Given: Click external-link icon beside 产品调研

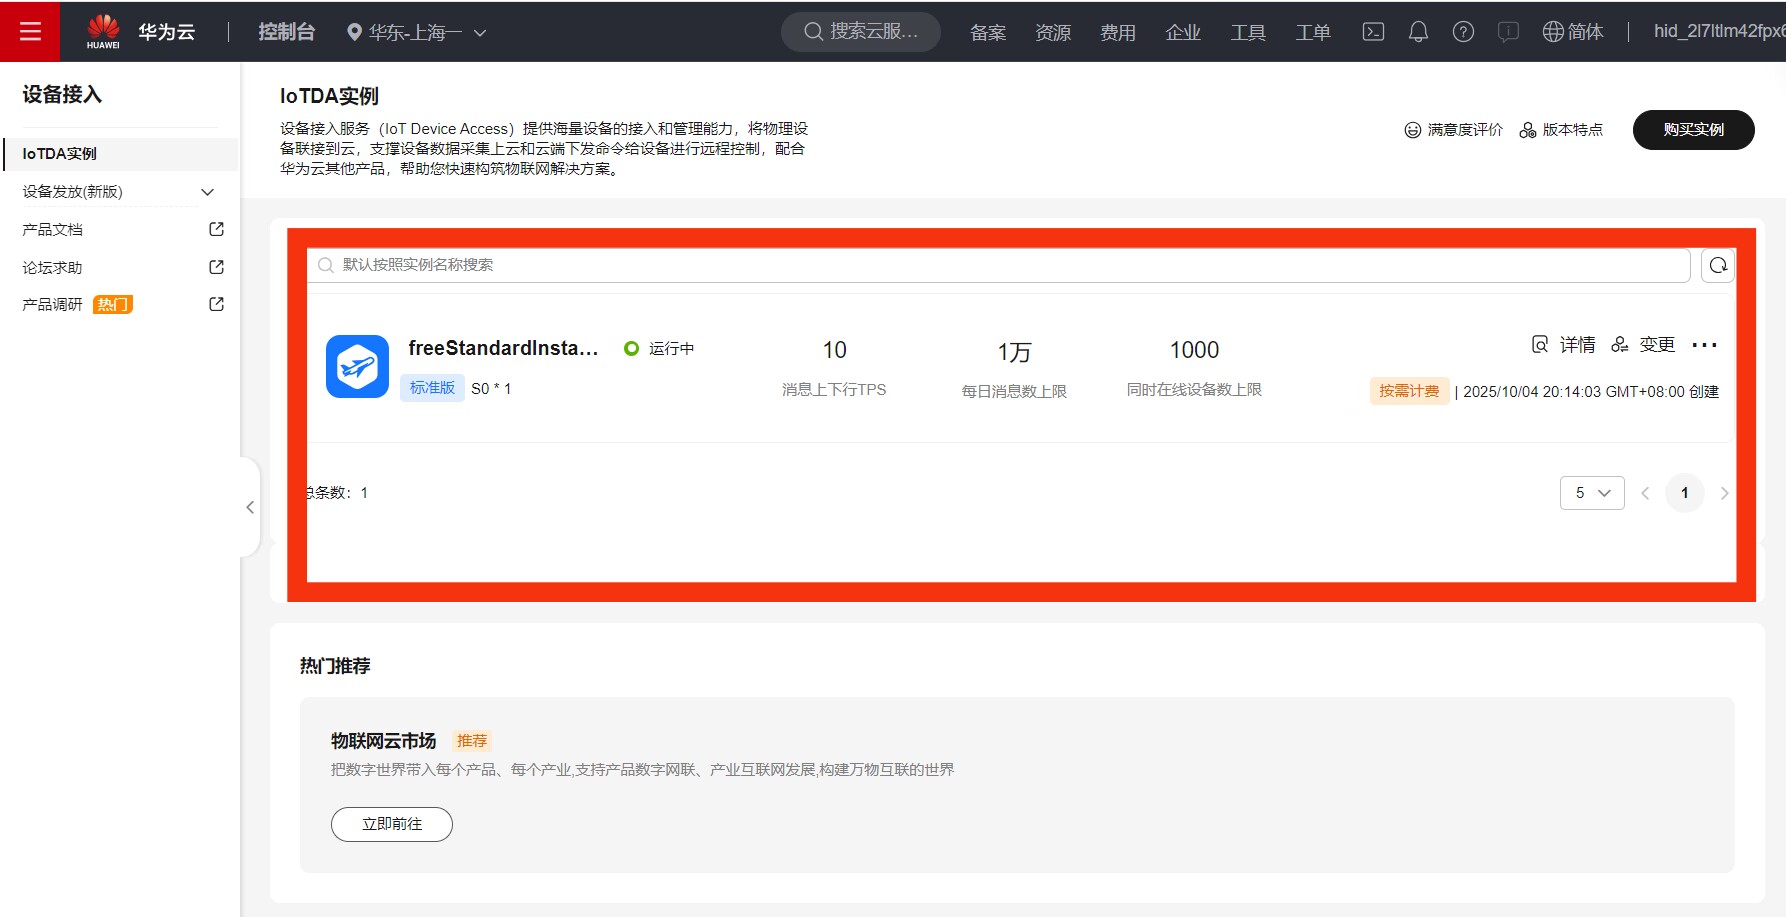Looking at the screenshot, I should [216, 304].
